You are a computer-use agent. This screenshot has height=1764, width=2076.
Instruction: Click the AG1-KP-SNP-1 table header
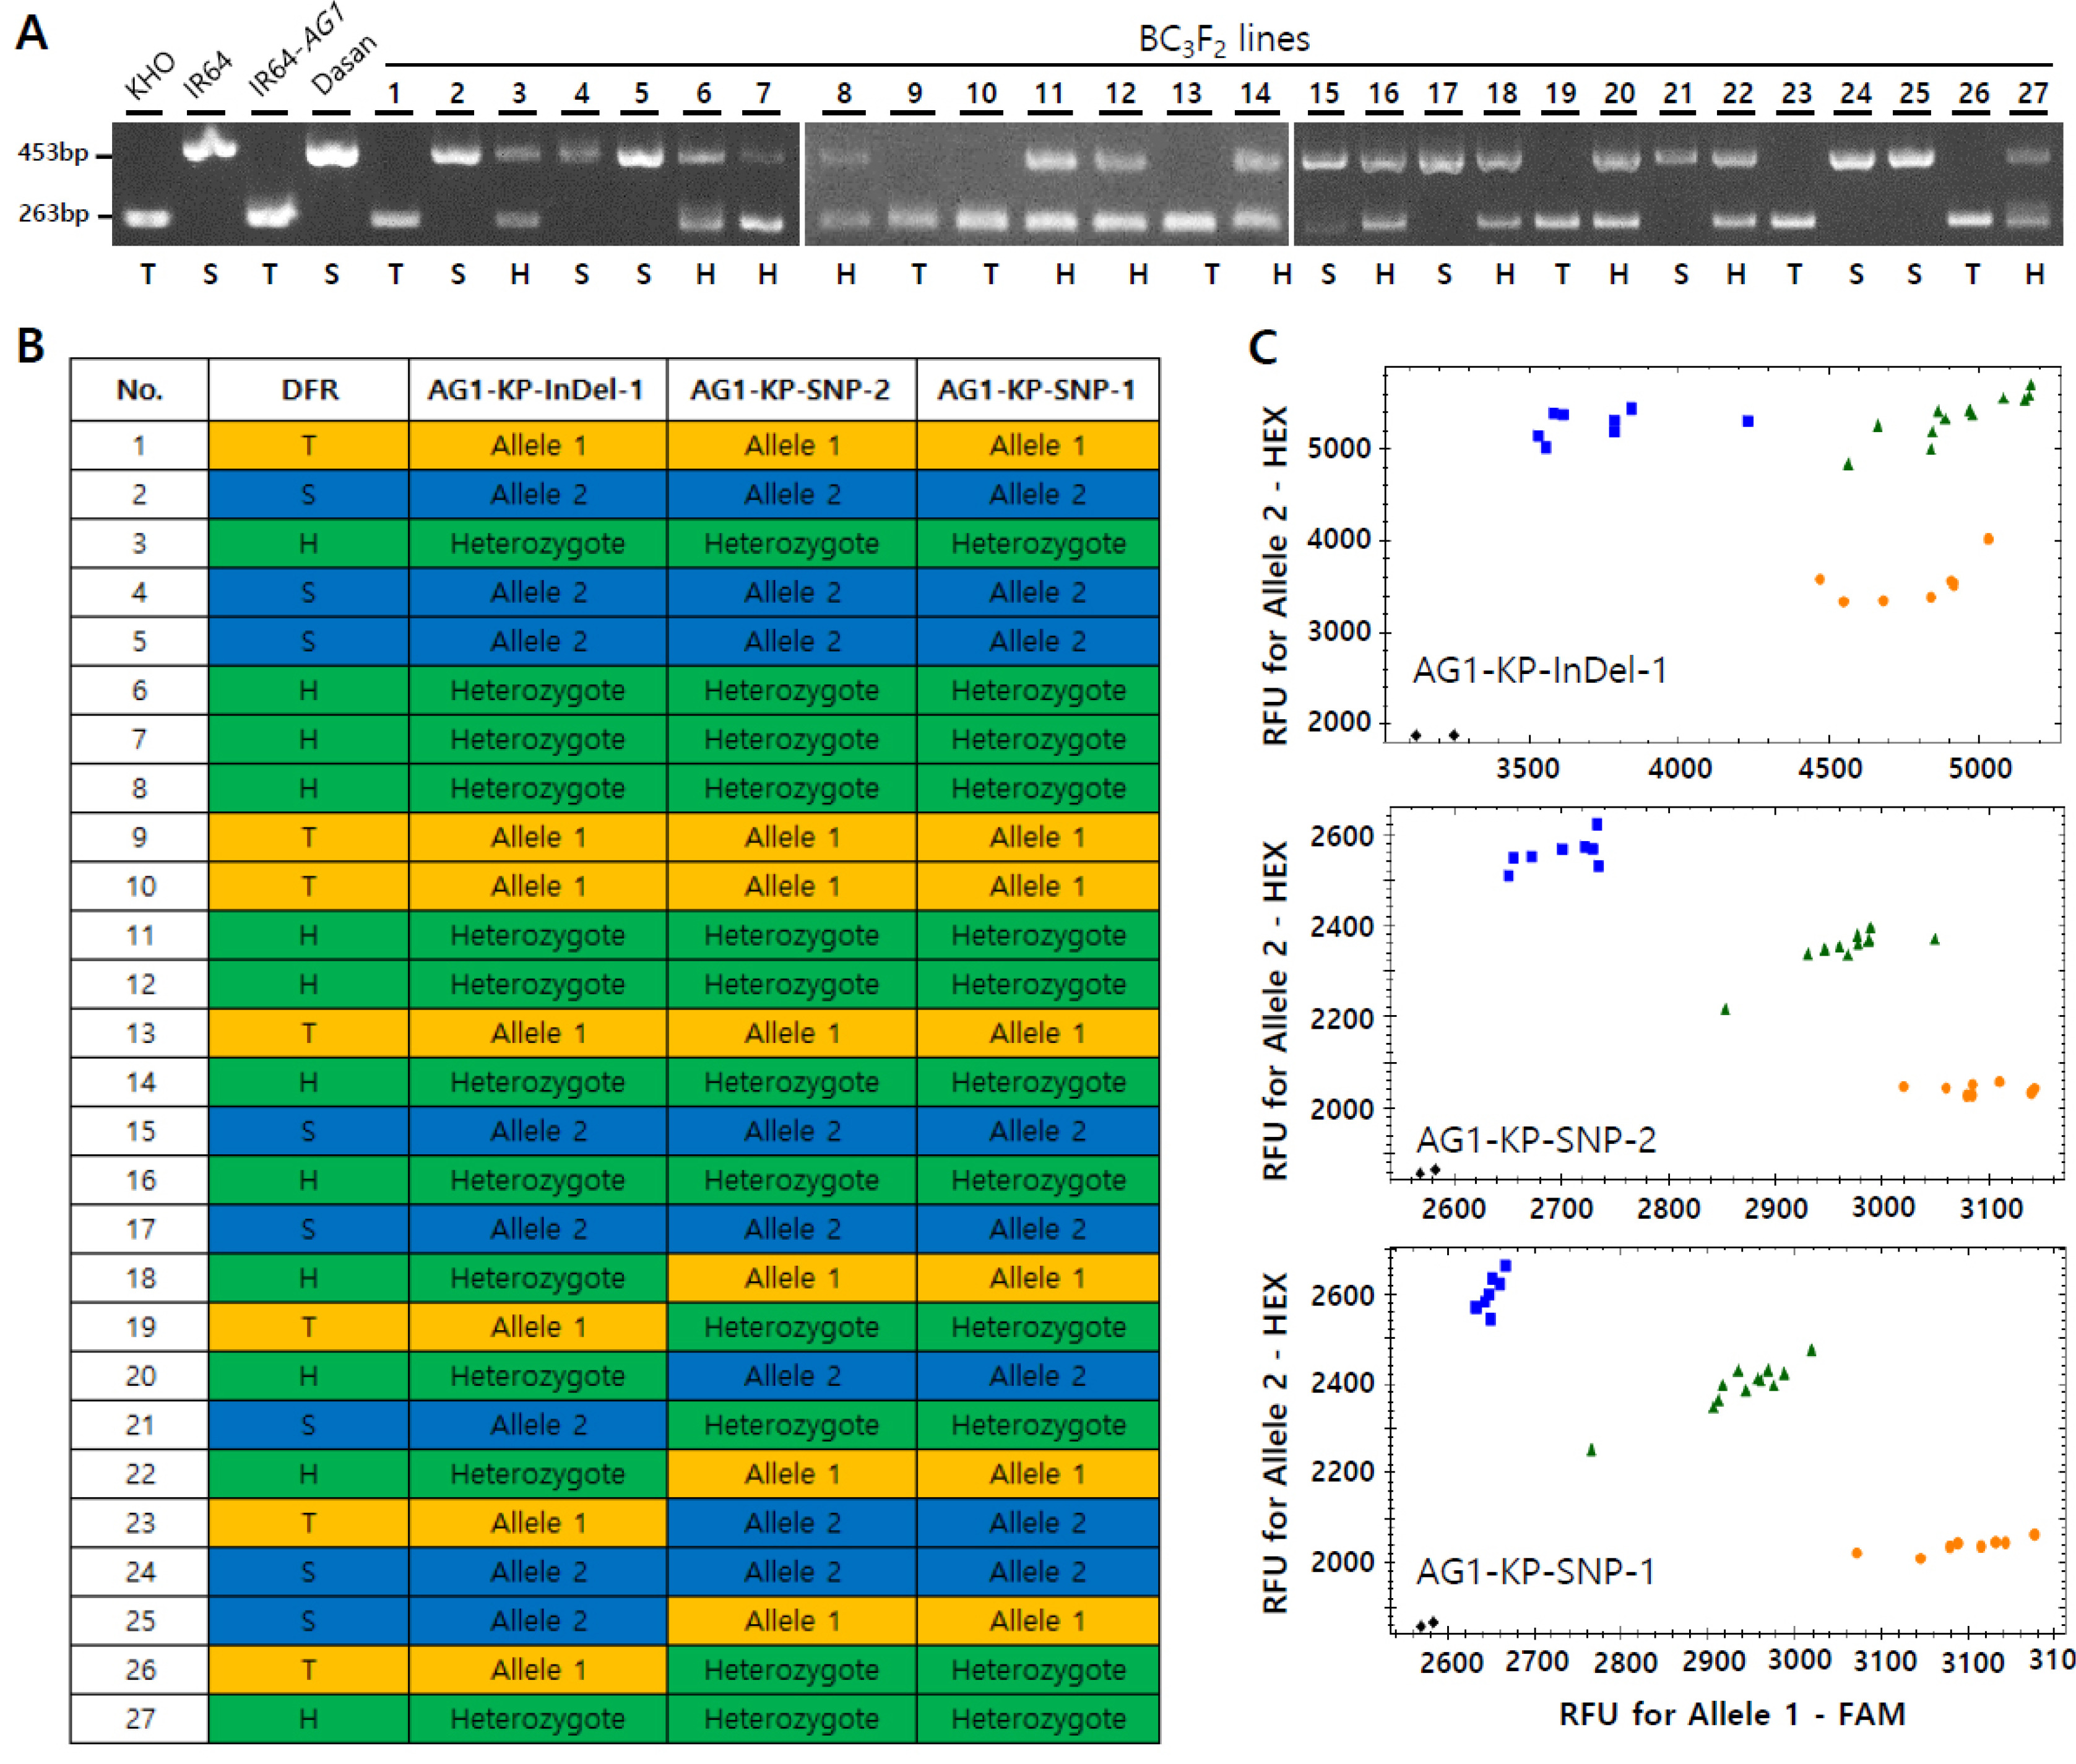click(x=1037, y=390)
